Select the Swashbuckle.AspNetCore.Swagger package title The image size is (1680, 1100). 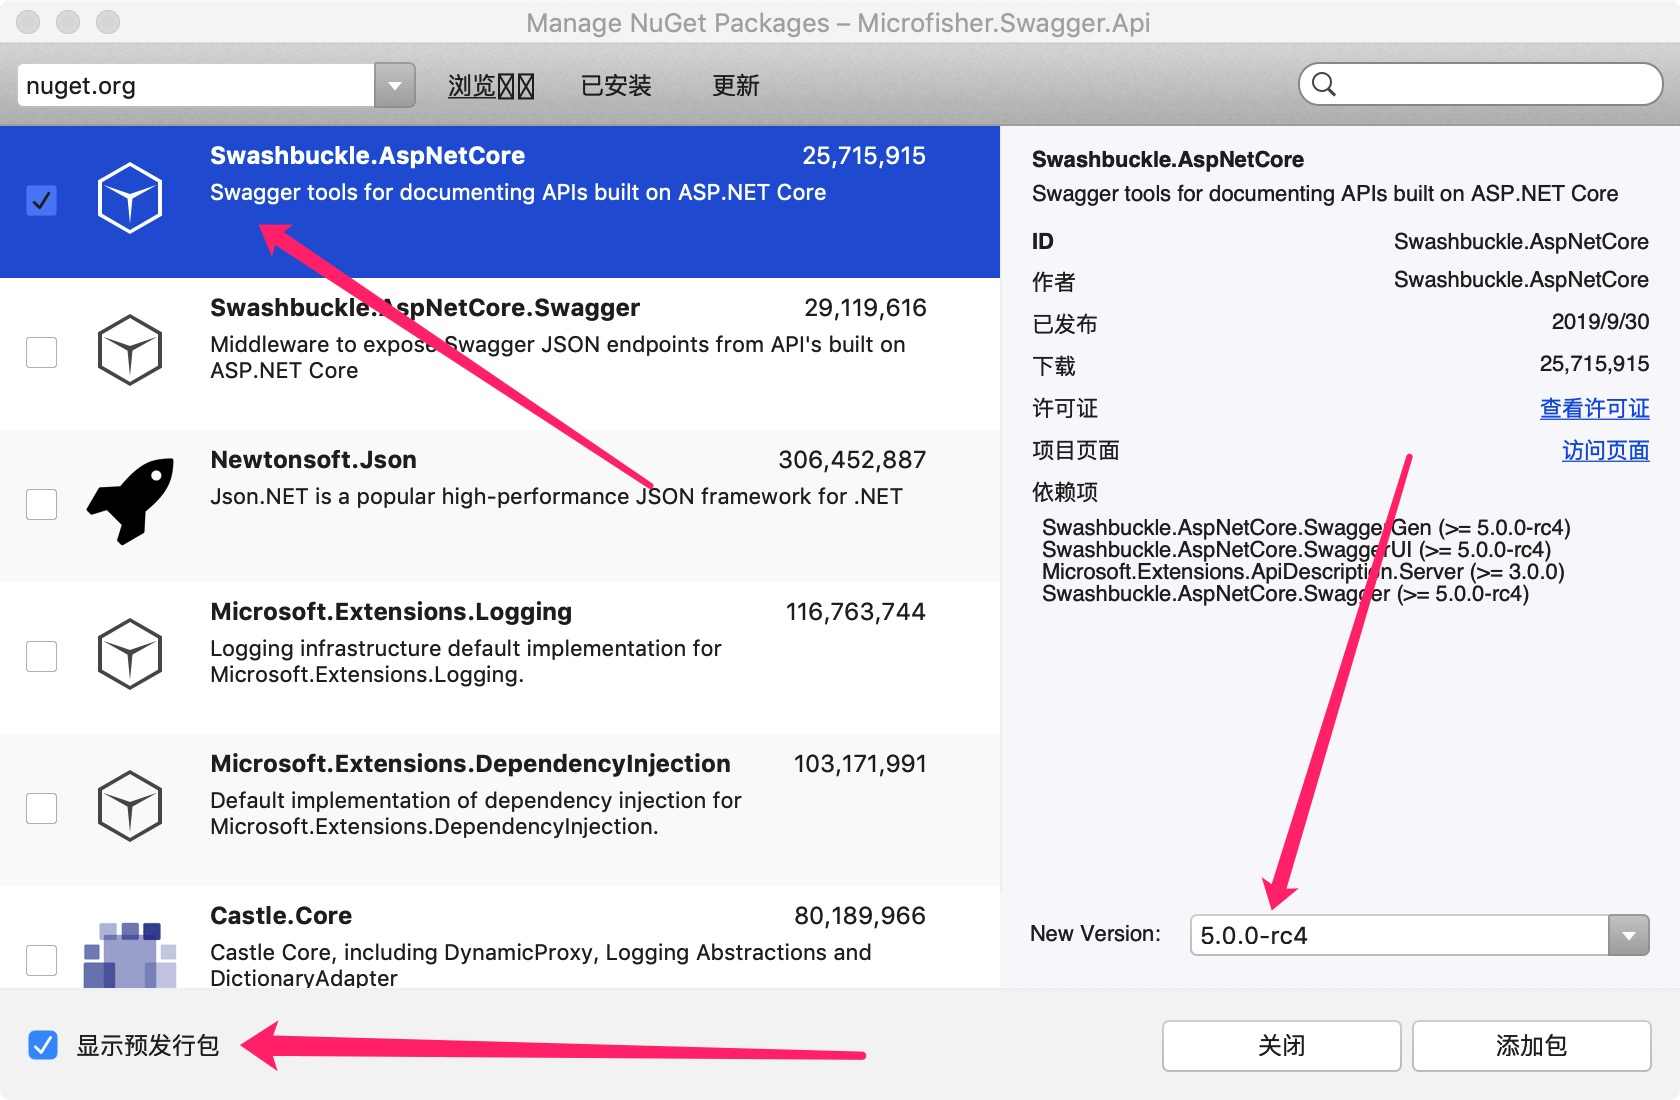[x=425, y=308]
